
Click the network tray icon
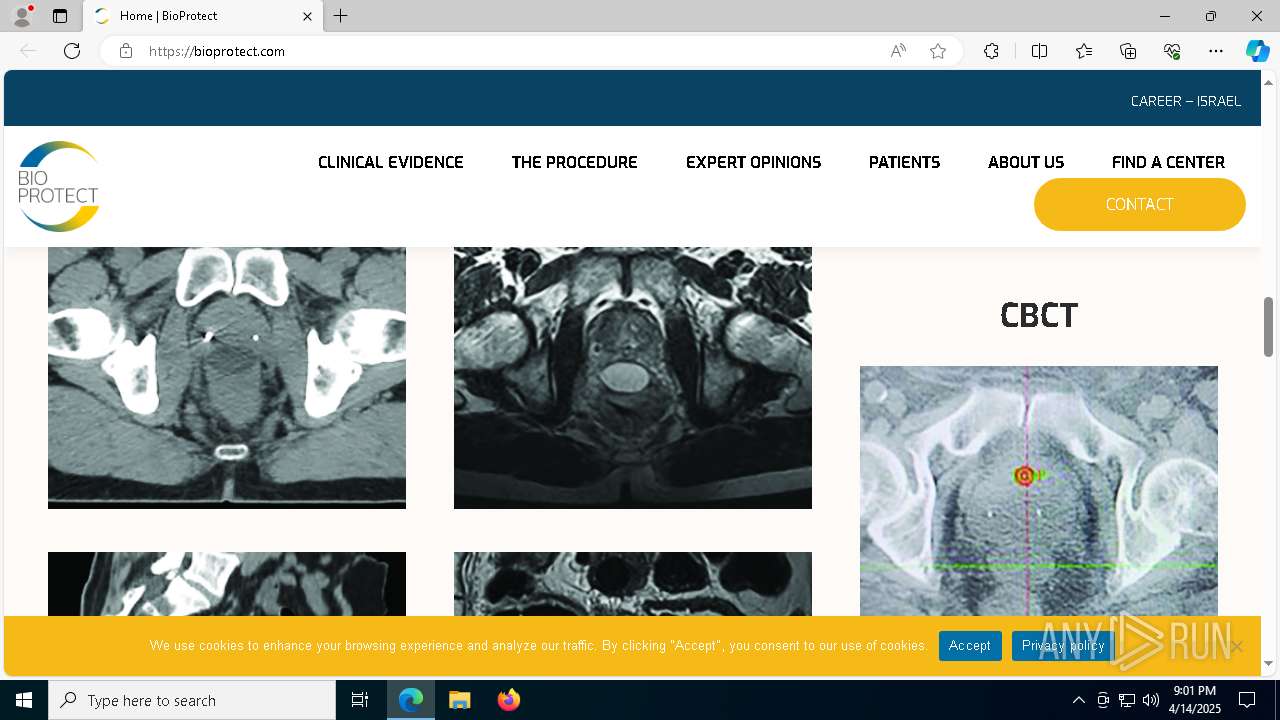(1127, 700)
